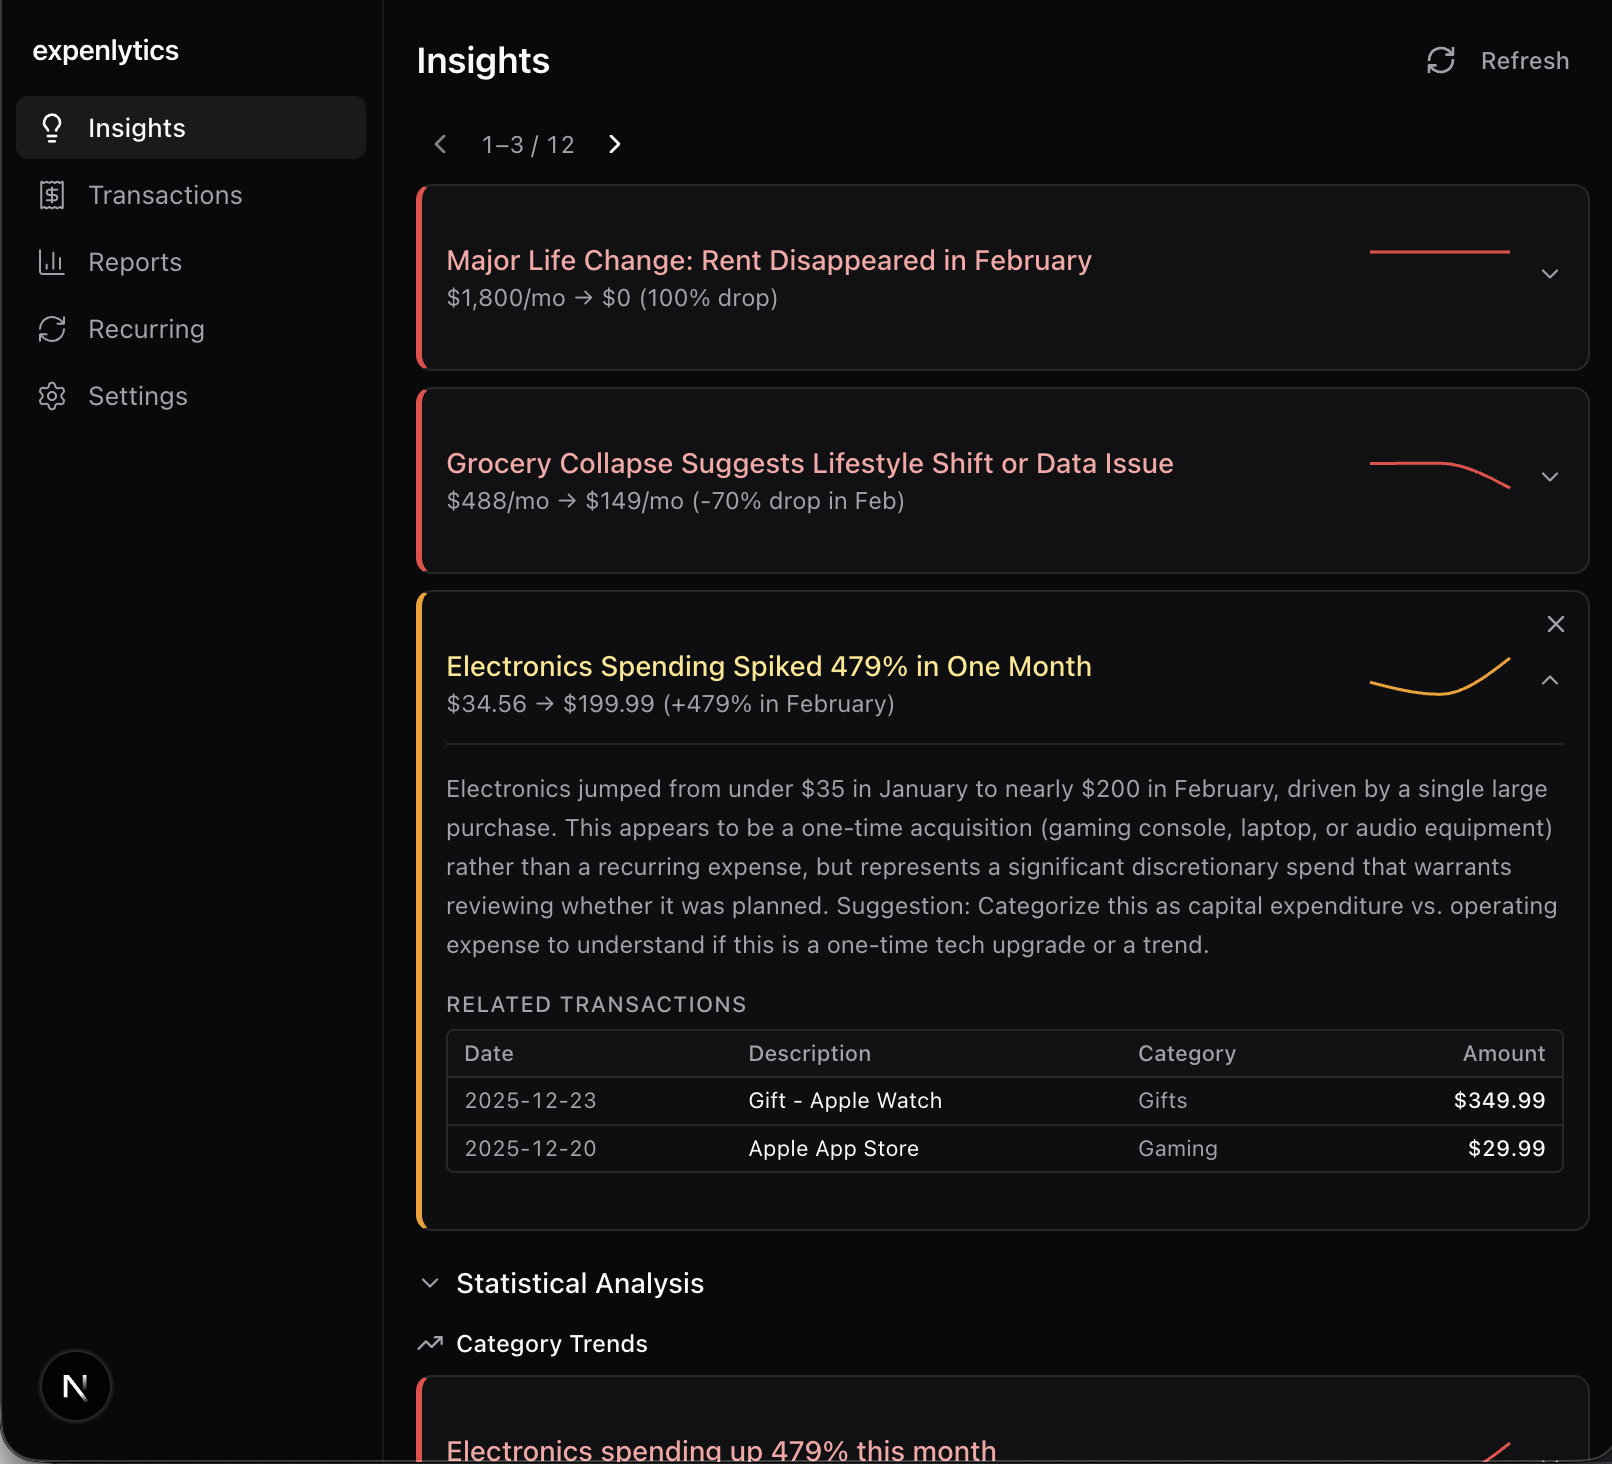Click the Recurring sync arrows icon
The image size is (1612, 1464).
51,328
